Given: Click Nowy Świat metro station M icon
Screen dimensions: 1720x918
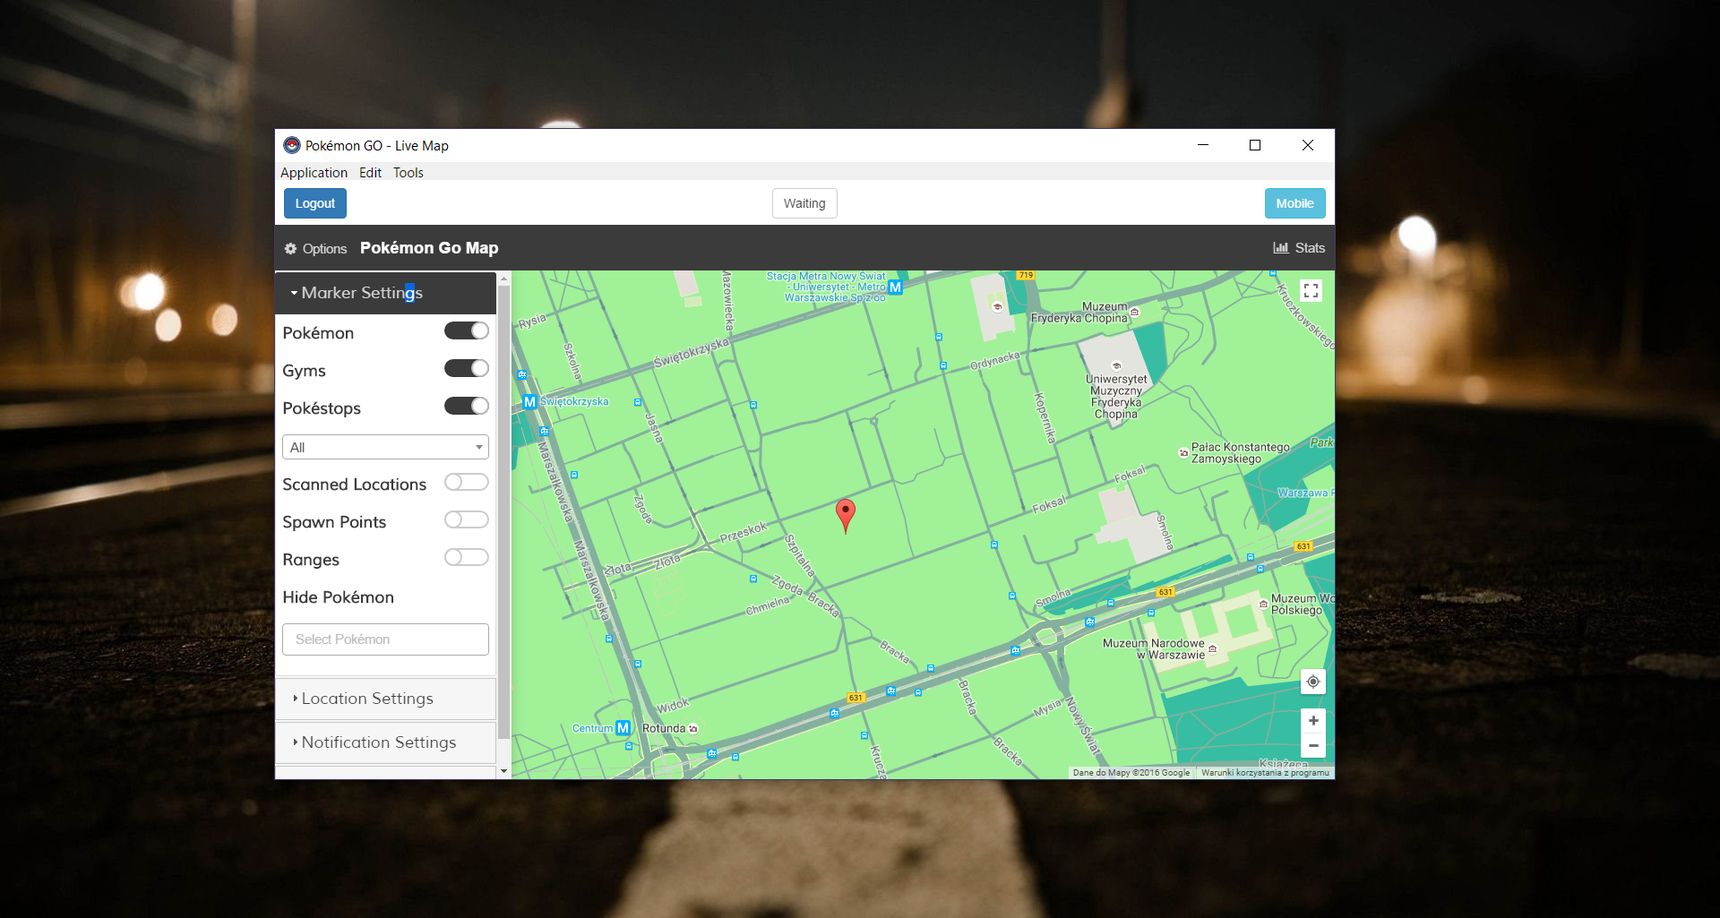Looking at the screenshot, I should pos(895,287).
